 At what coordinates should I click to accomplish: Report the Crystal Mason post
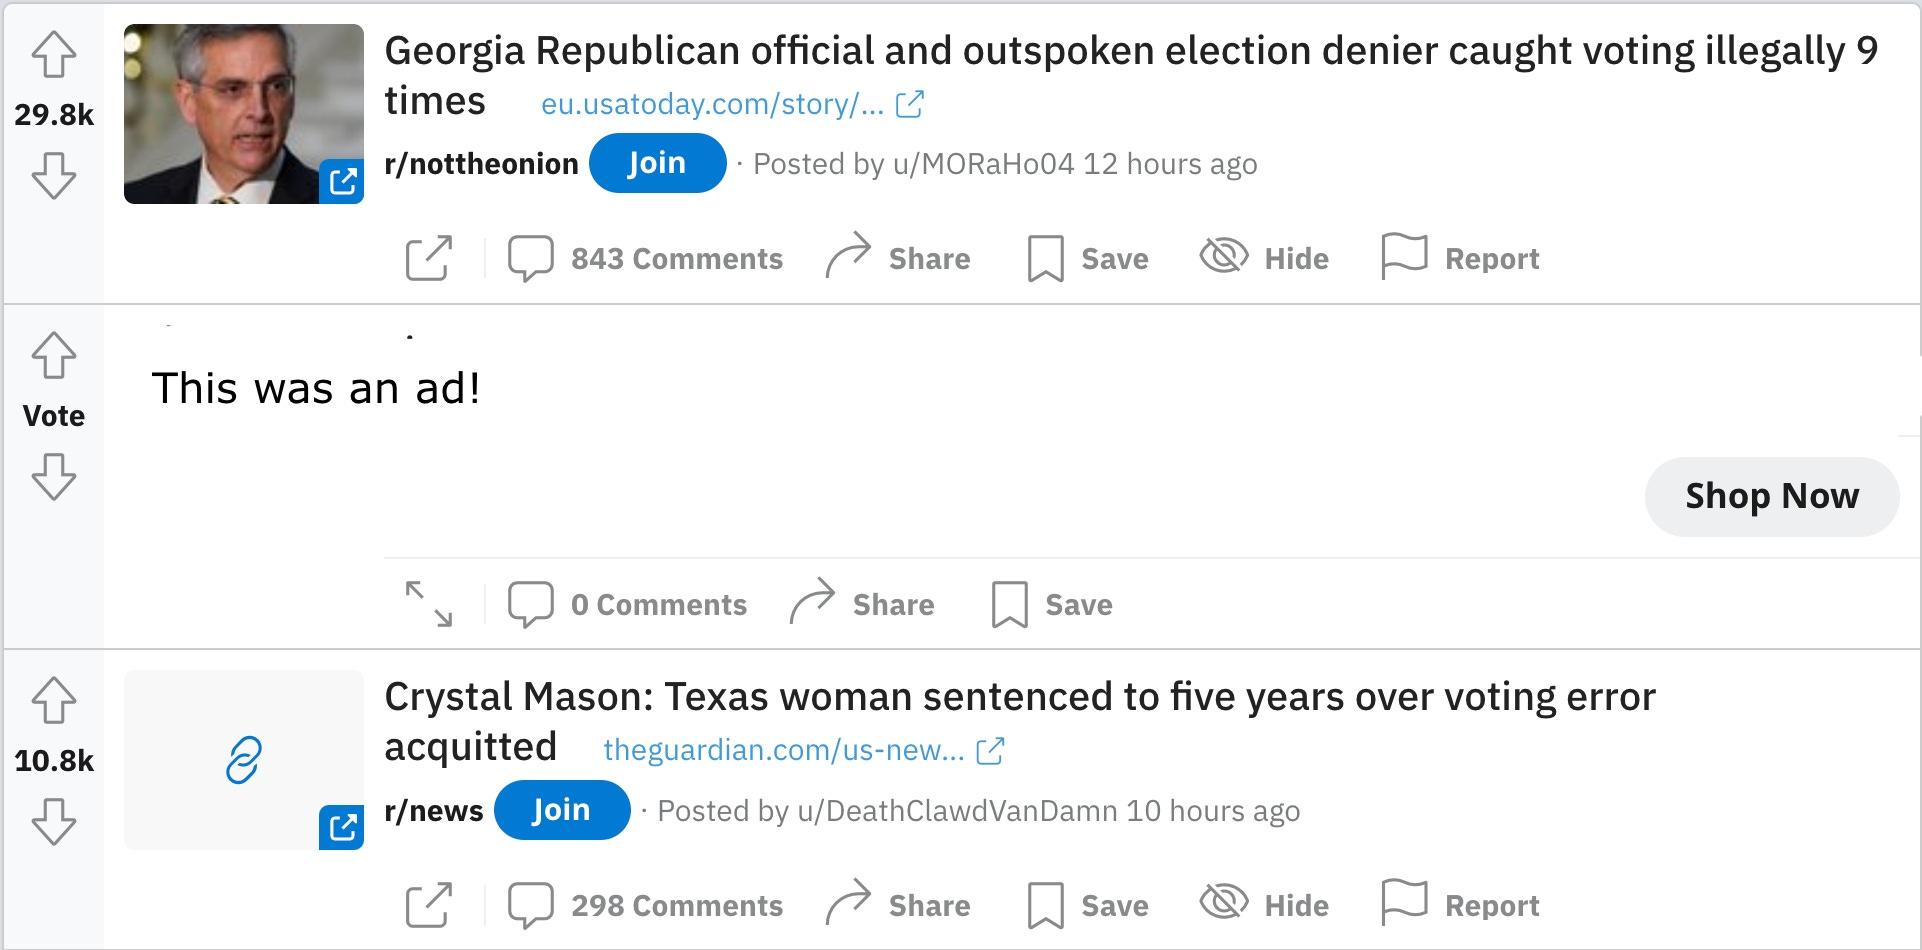tap(1459, 905)
